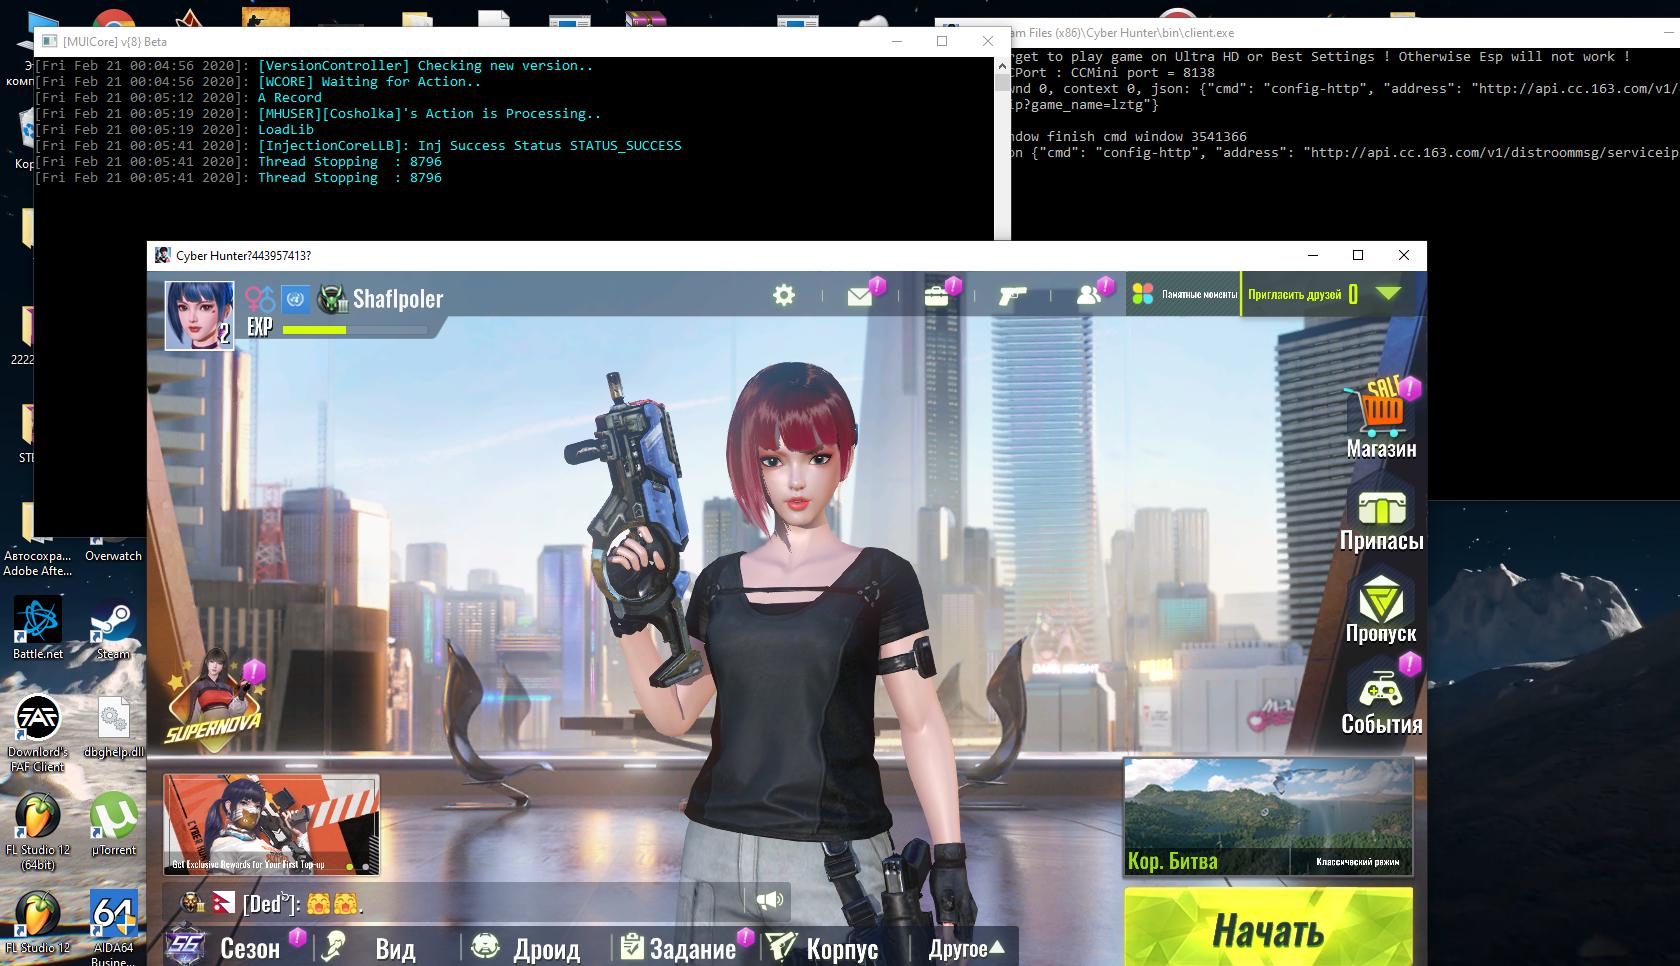The height and width of the screenshot is (966, 1680).
Task: Click MUICore console line Inj Success Status
Action: [x=470, y=146]
